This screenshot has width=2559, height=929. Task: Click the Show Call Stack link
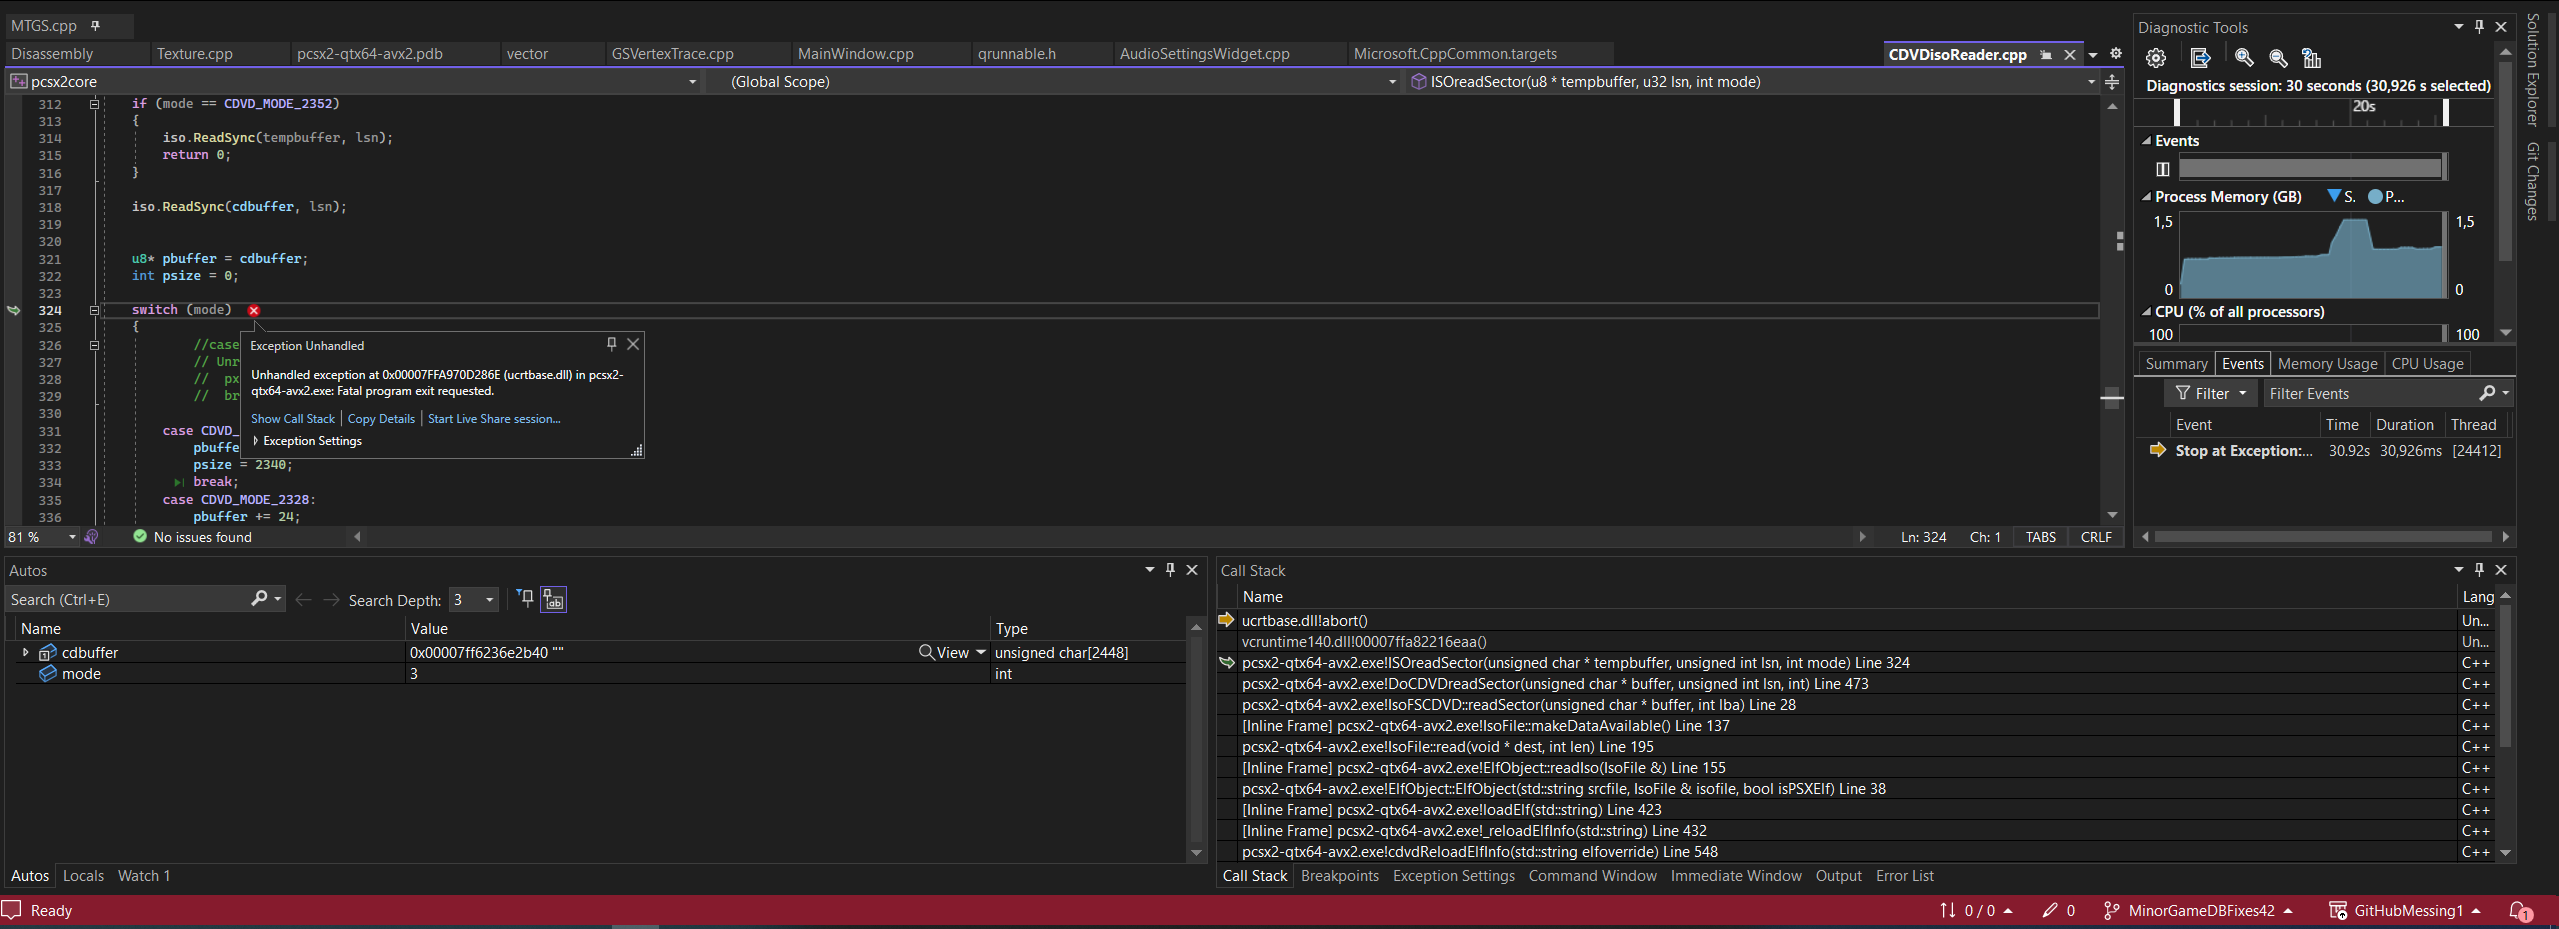click(x=292, y=419)
